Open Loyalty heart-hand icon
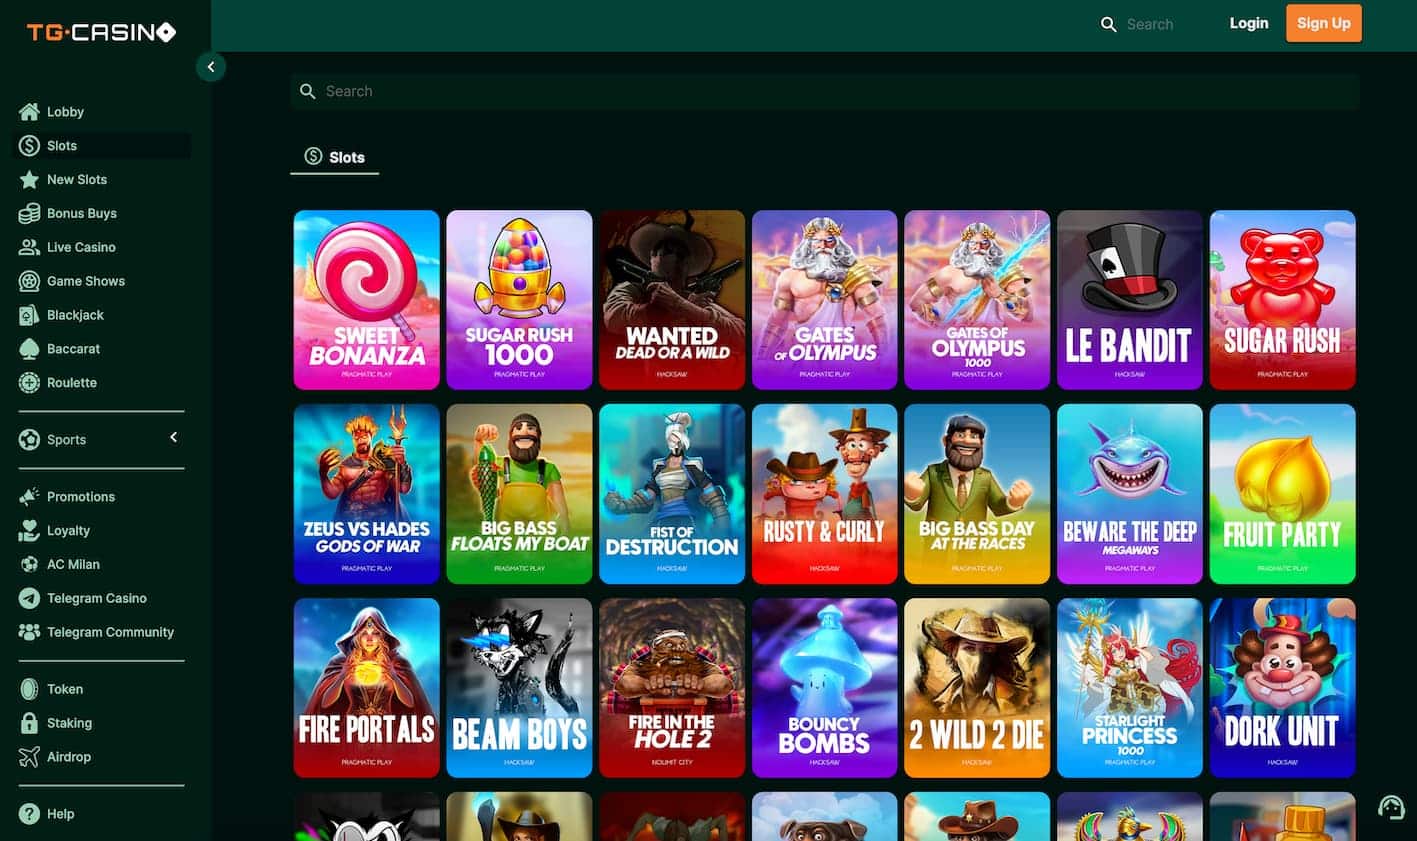The image size is (1417, 841). 29,531
